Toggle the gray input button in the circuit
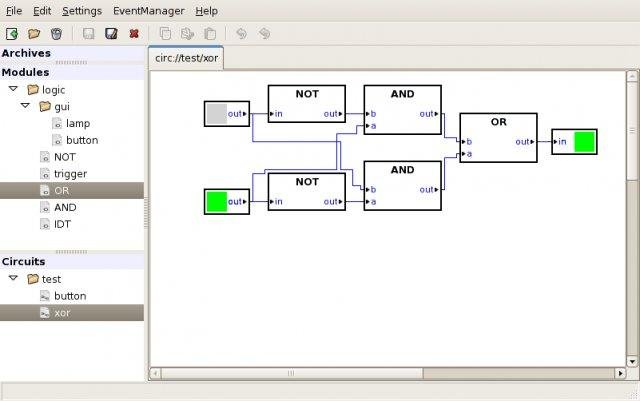 click(217, 114)
